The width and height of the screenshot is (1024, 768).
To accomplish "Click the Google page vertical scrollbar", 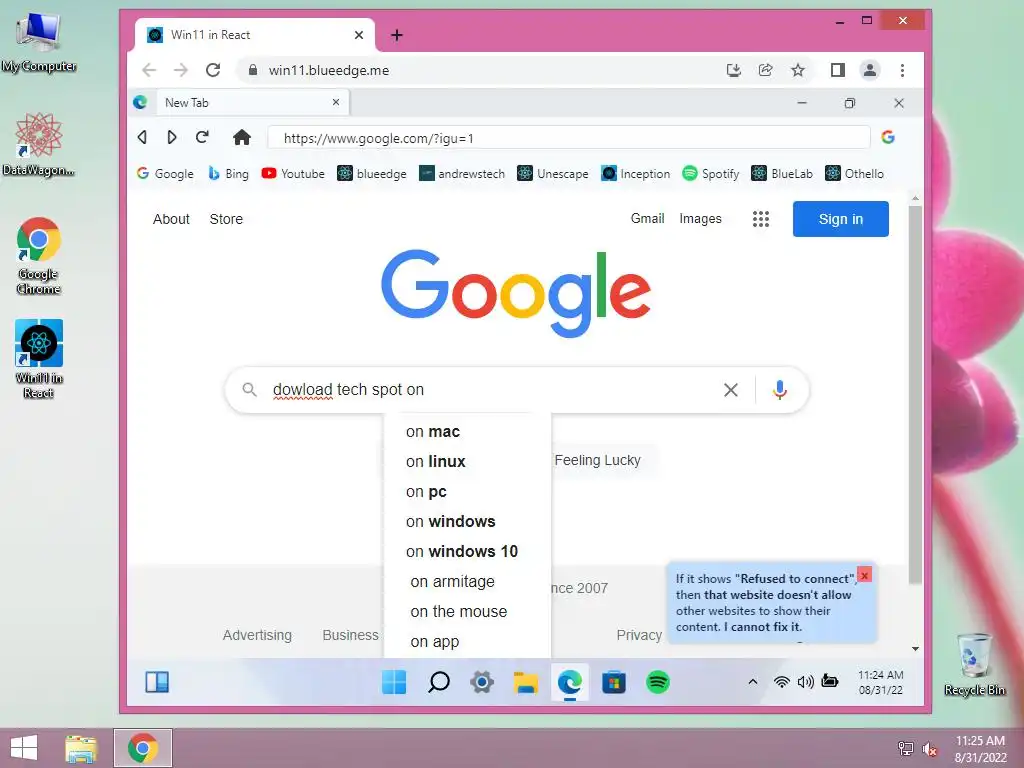I will [x=915, y=395].
